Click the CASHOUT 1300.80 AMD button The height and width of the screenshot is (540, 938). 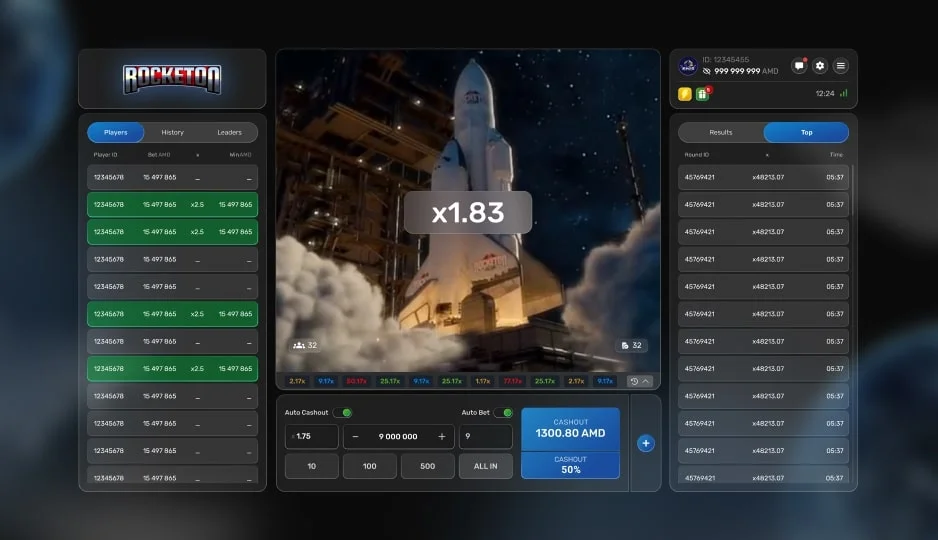570,429
